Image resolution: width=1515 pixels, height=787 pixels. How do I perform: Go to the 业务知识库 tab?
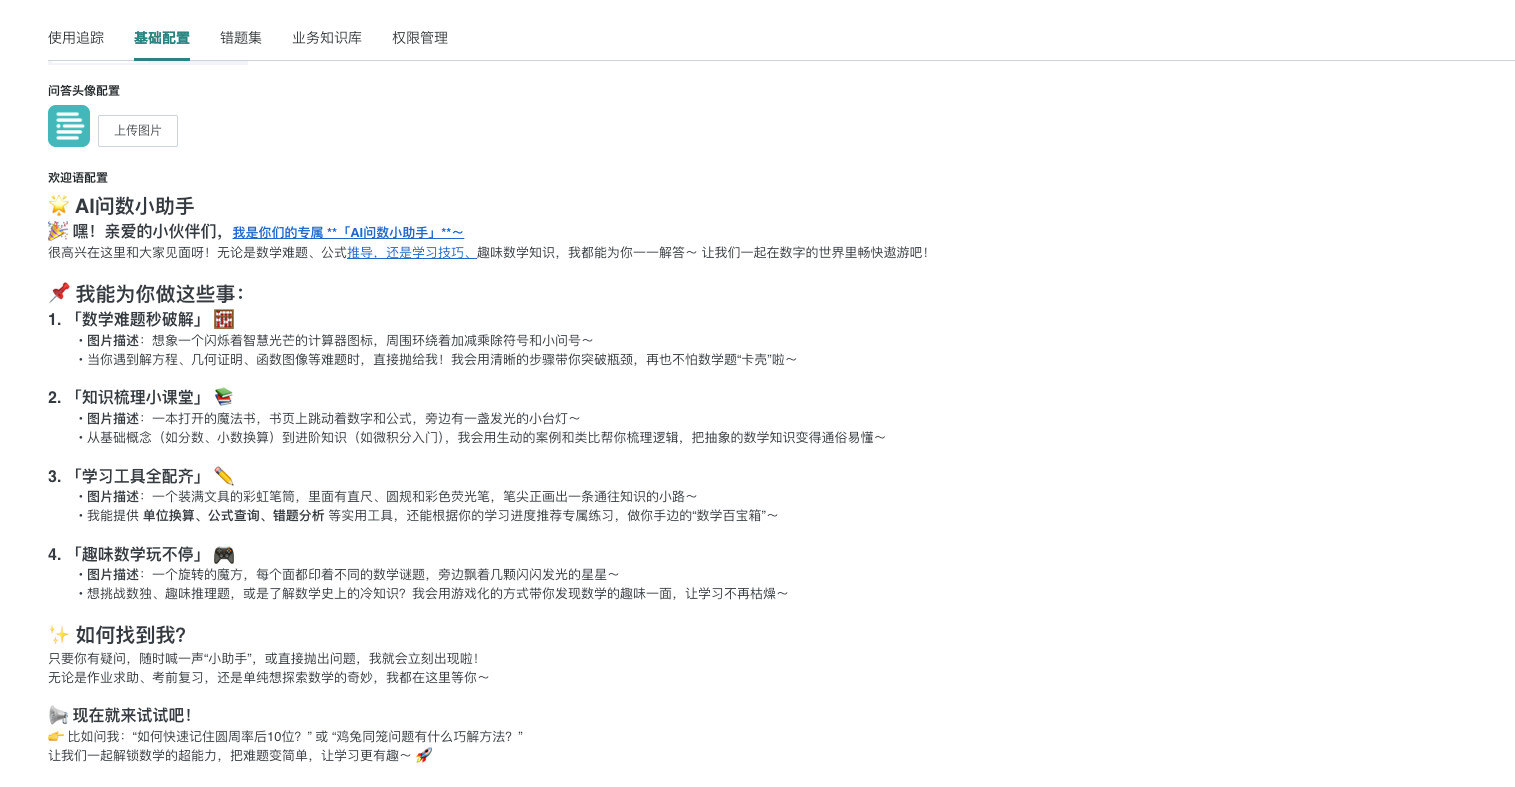pyautogui.click(x=327, y=38)
